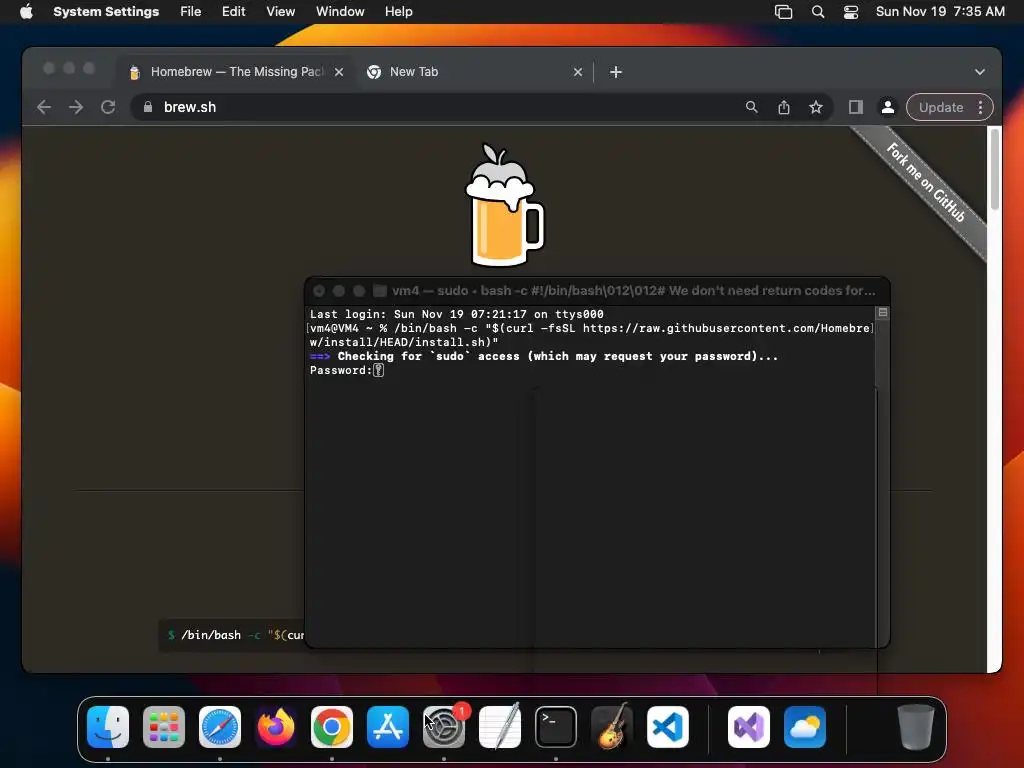Click the /bin/bash install command snippet

(232, 635)
